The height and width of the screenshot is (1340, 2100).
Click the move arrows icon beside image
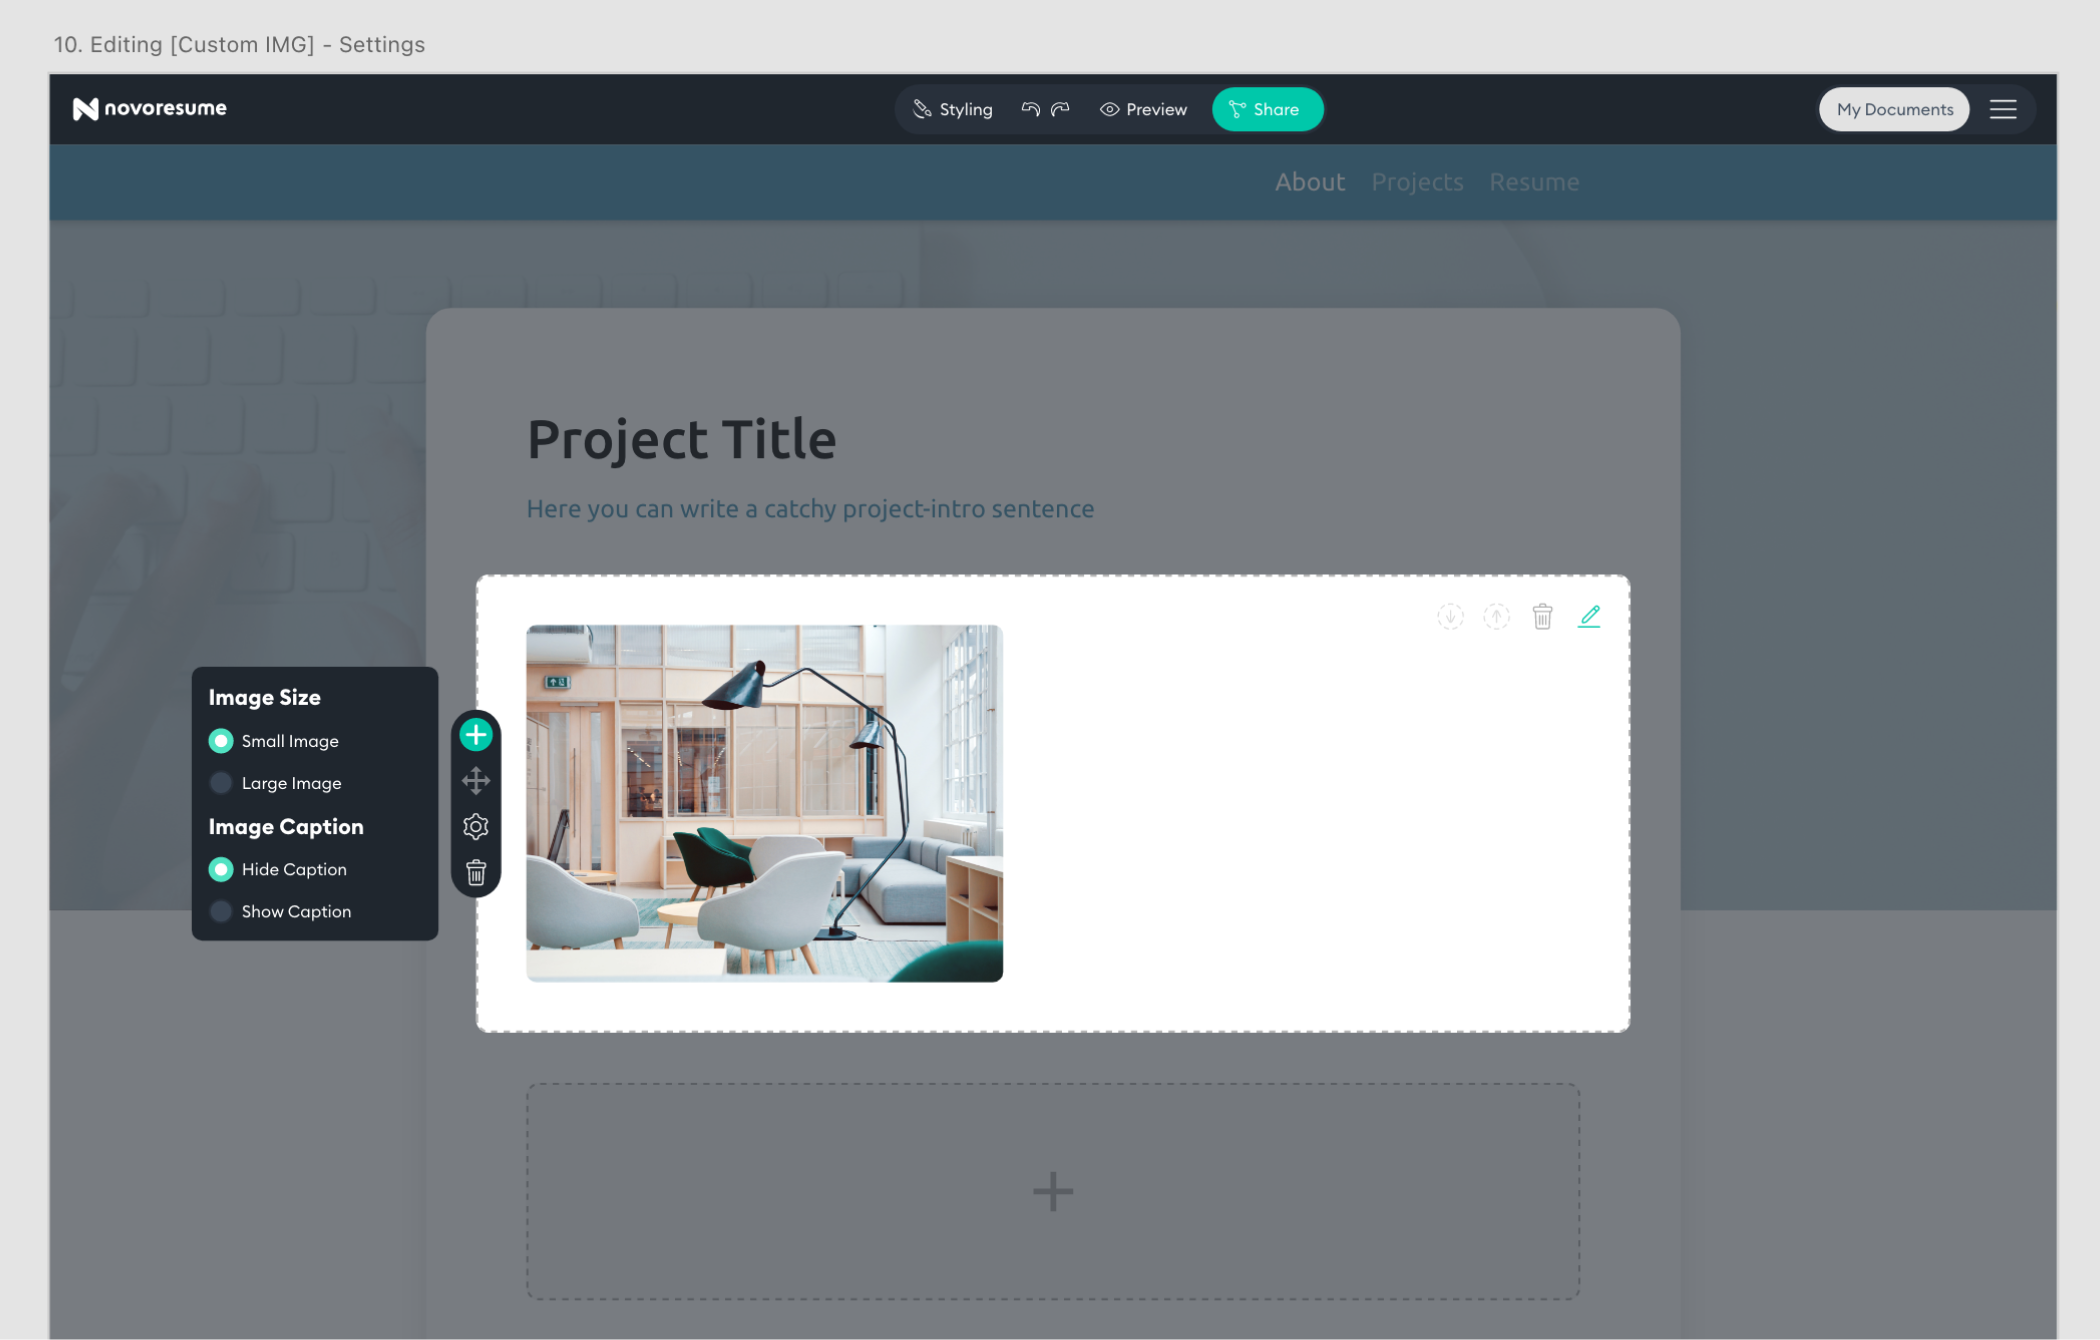point(476,780)
